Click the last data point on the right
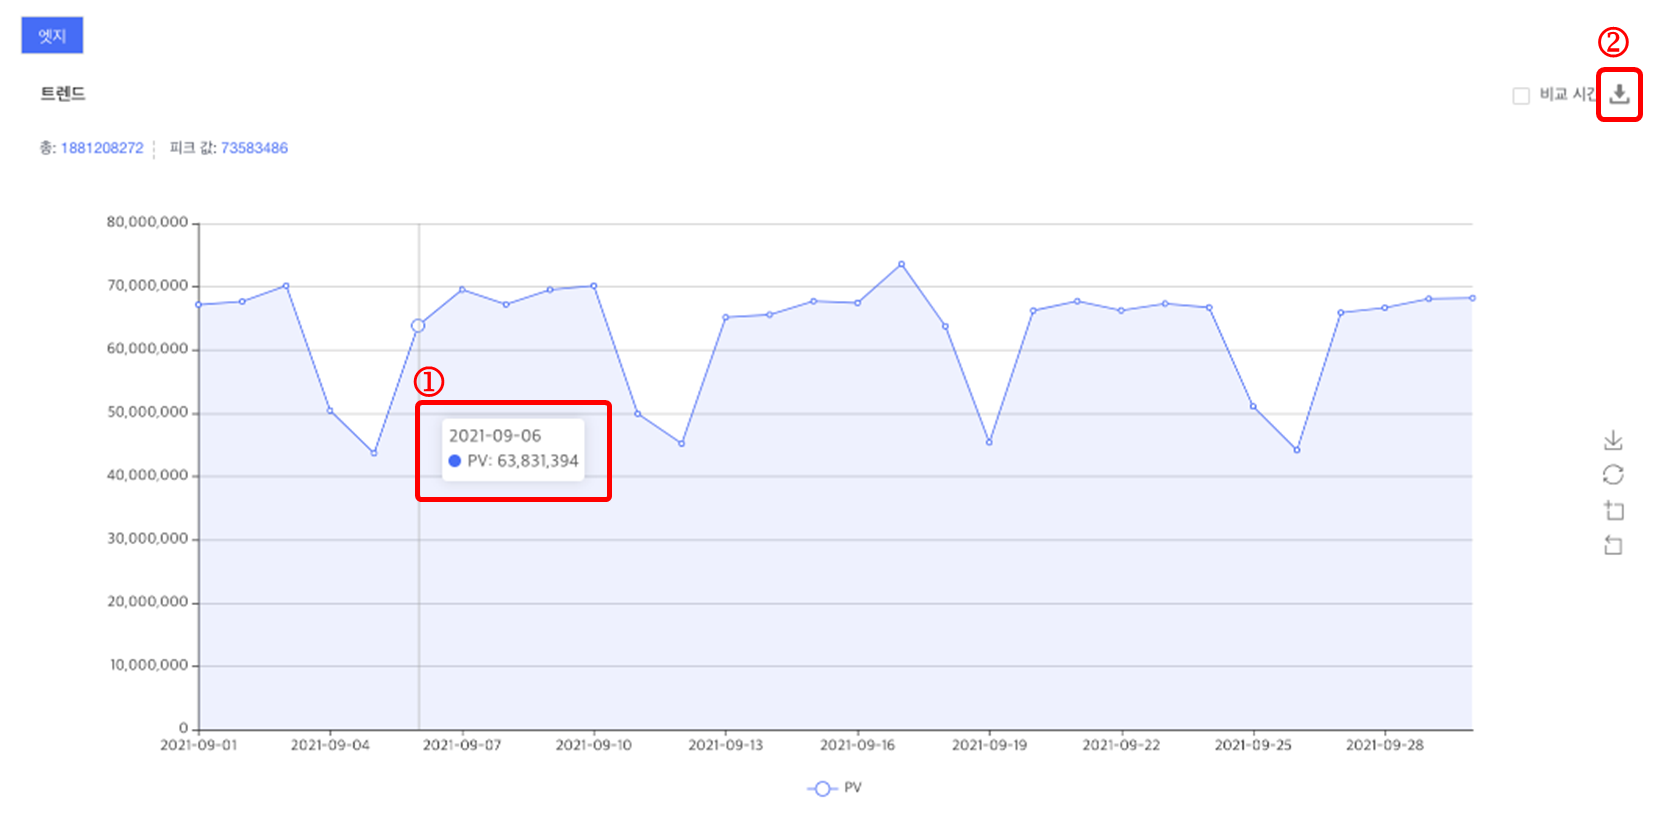 (x=1472, y=298)
